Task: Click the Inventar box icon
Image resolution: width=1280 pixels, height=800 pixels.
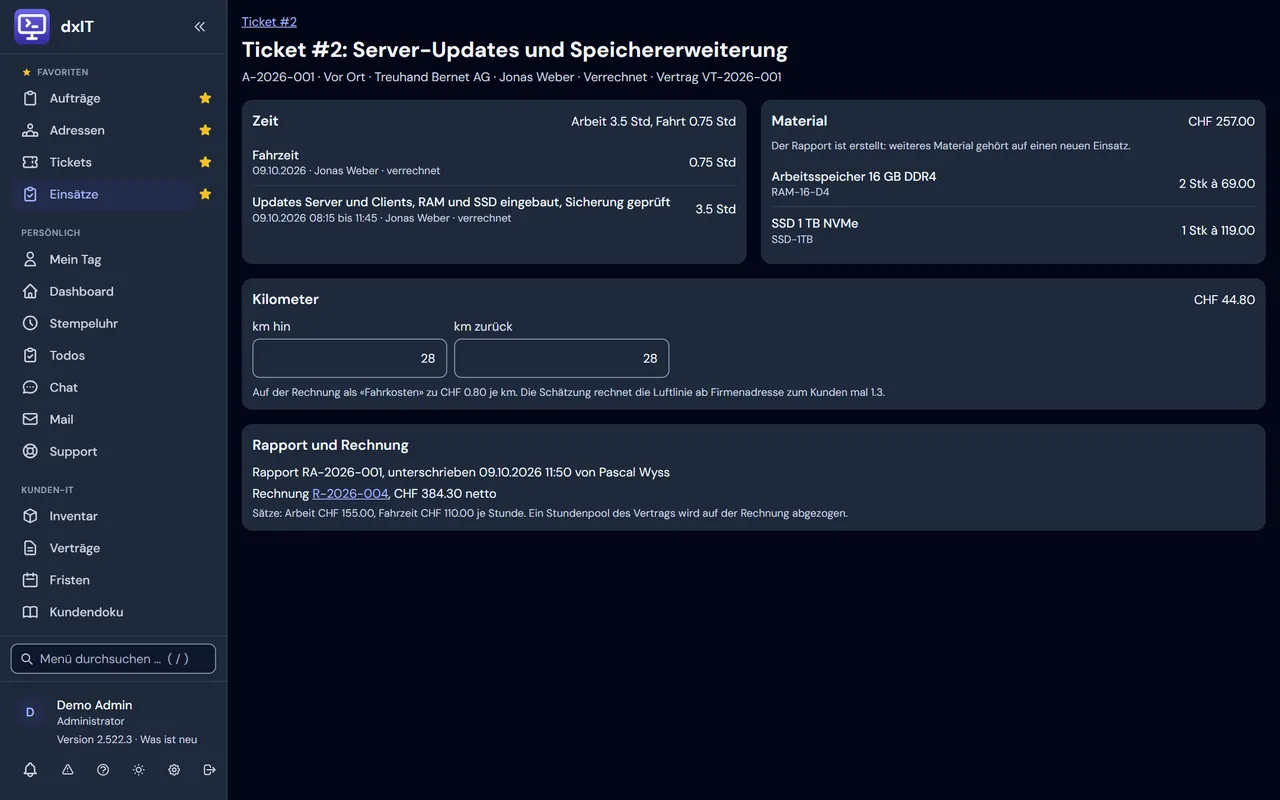Action: [30, 516]
